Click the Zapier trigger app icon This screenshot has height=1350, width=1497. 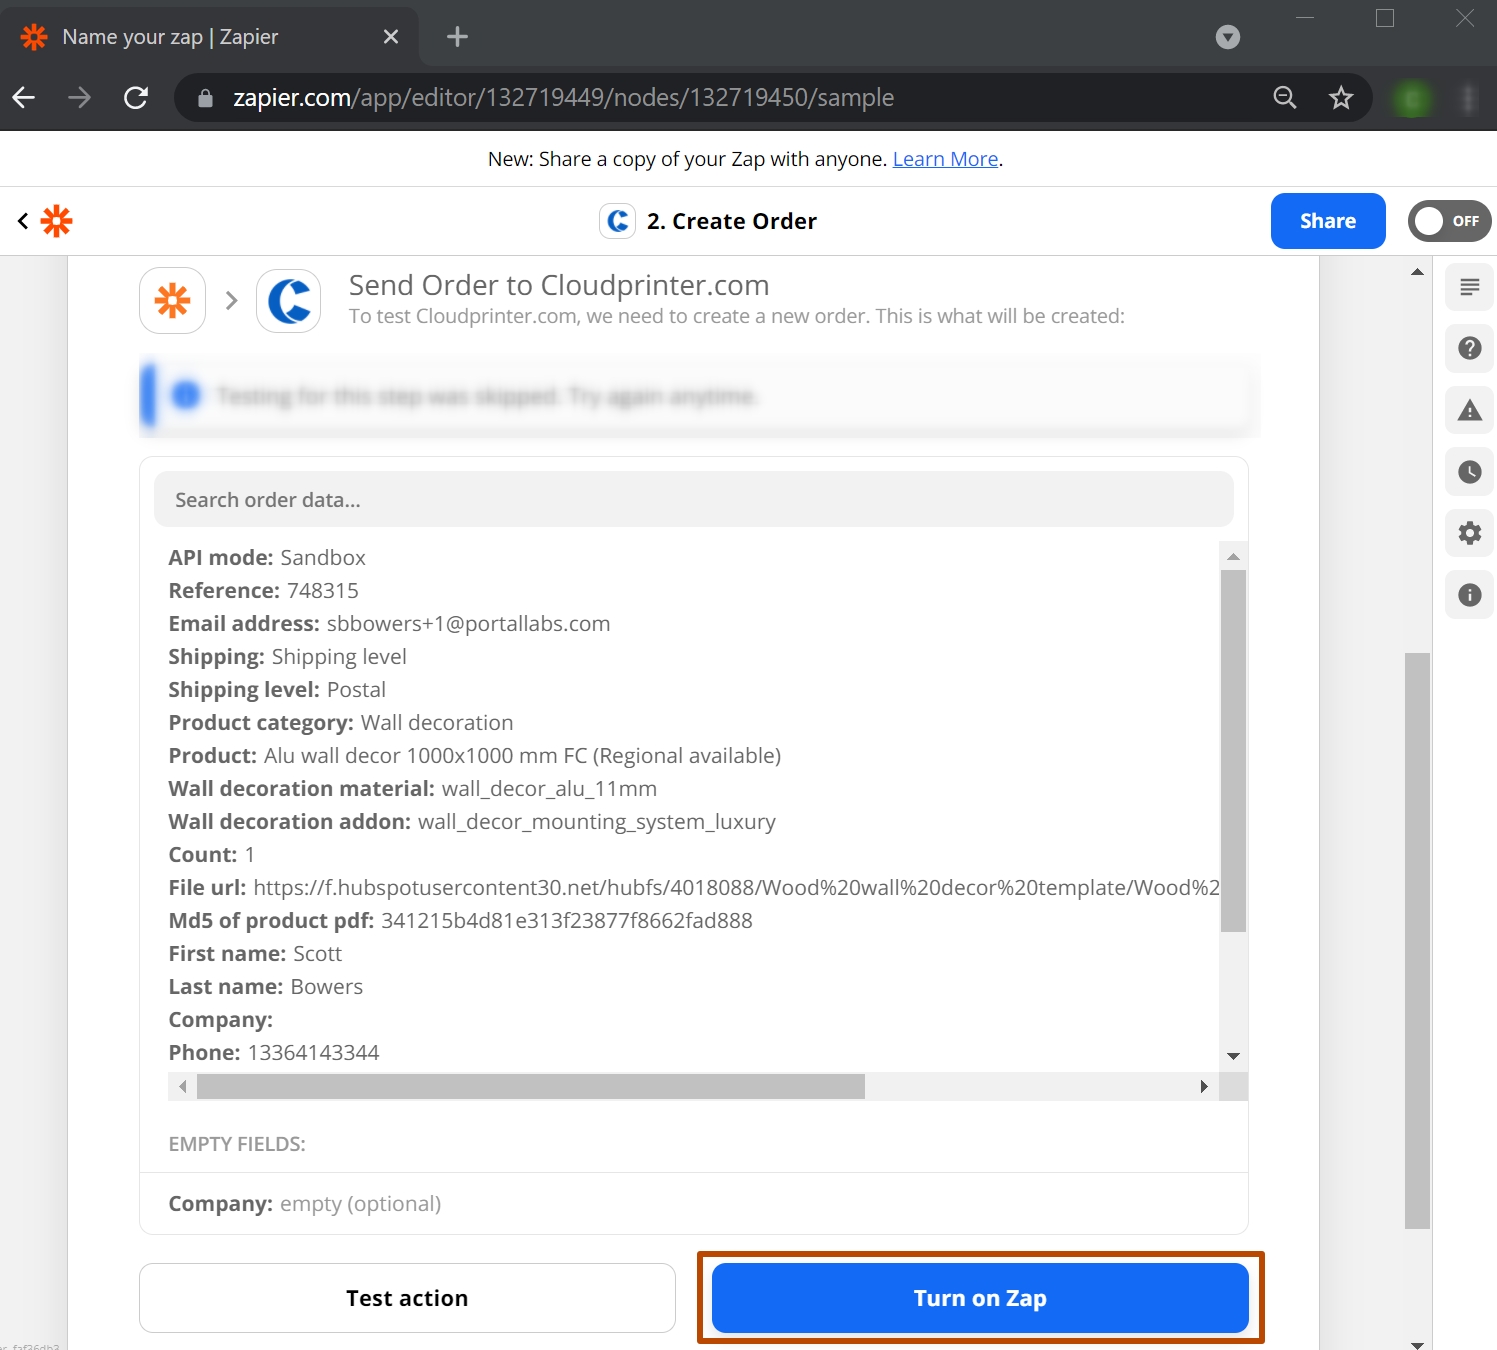tap(173, 300)
